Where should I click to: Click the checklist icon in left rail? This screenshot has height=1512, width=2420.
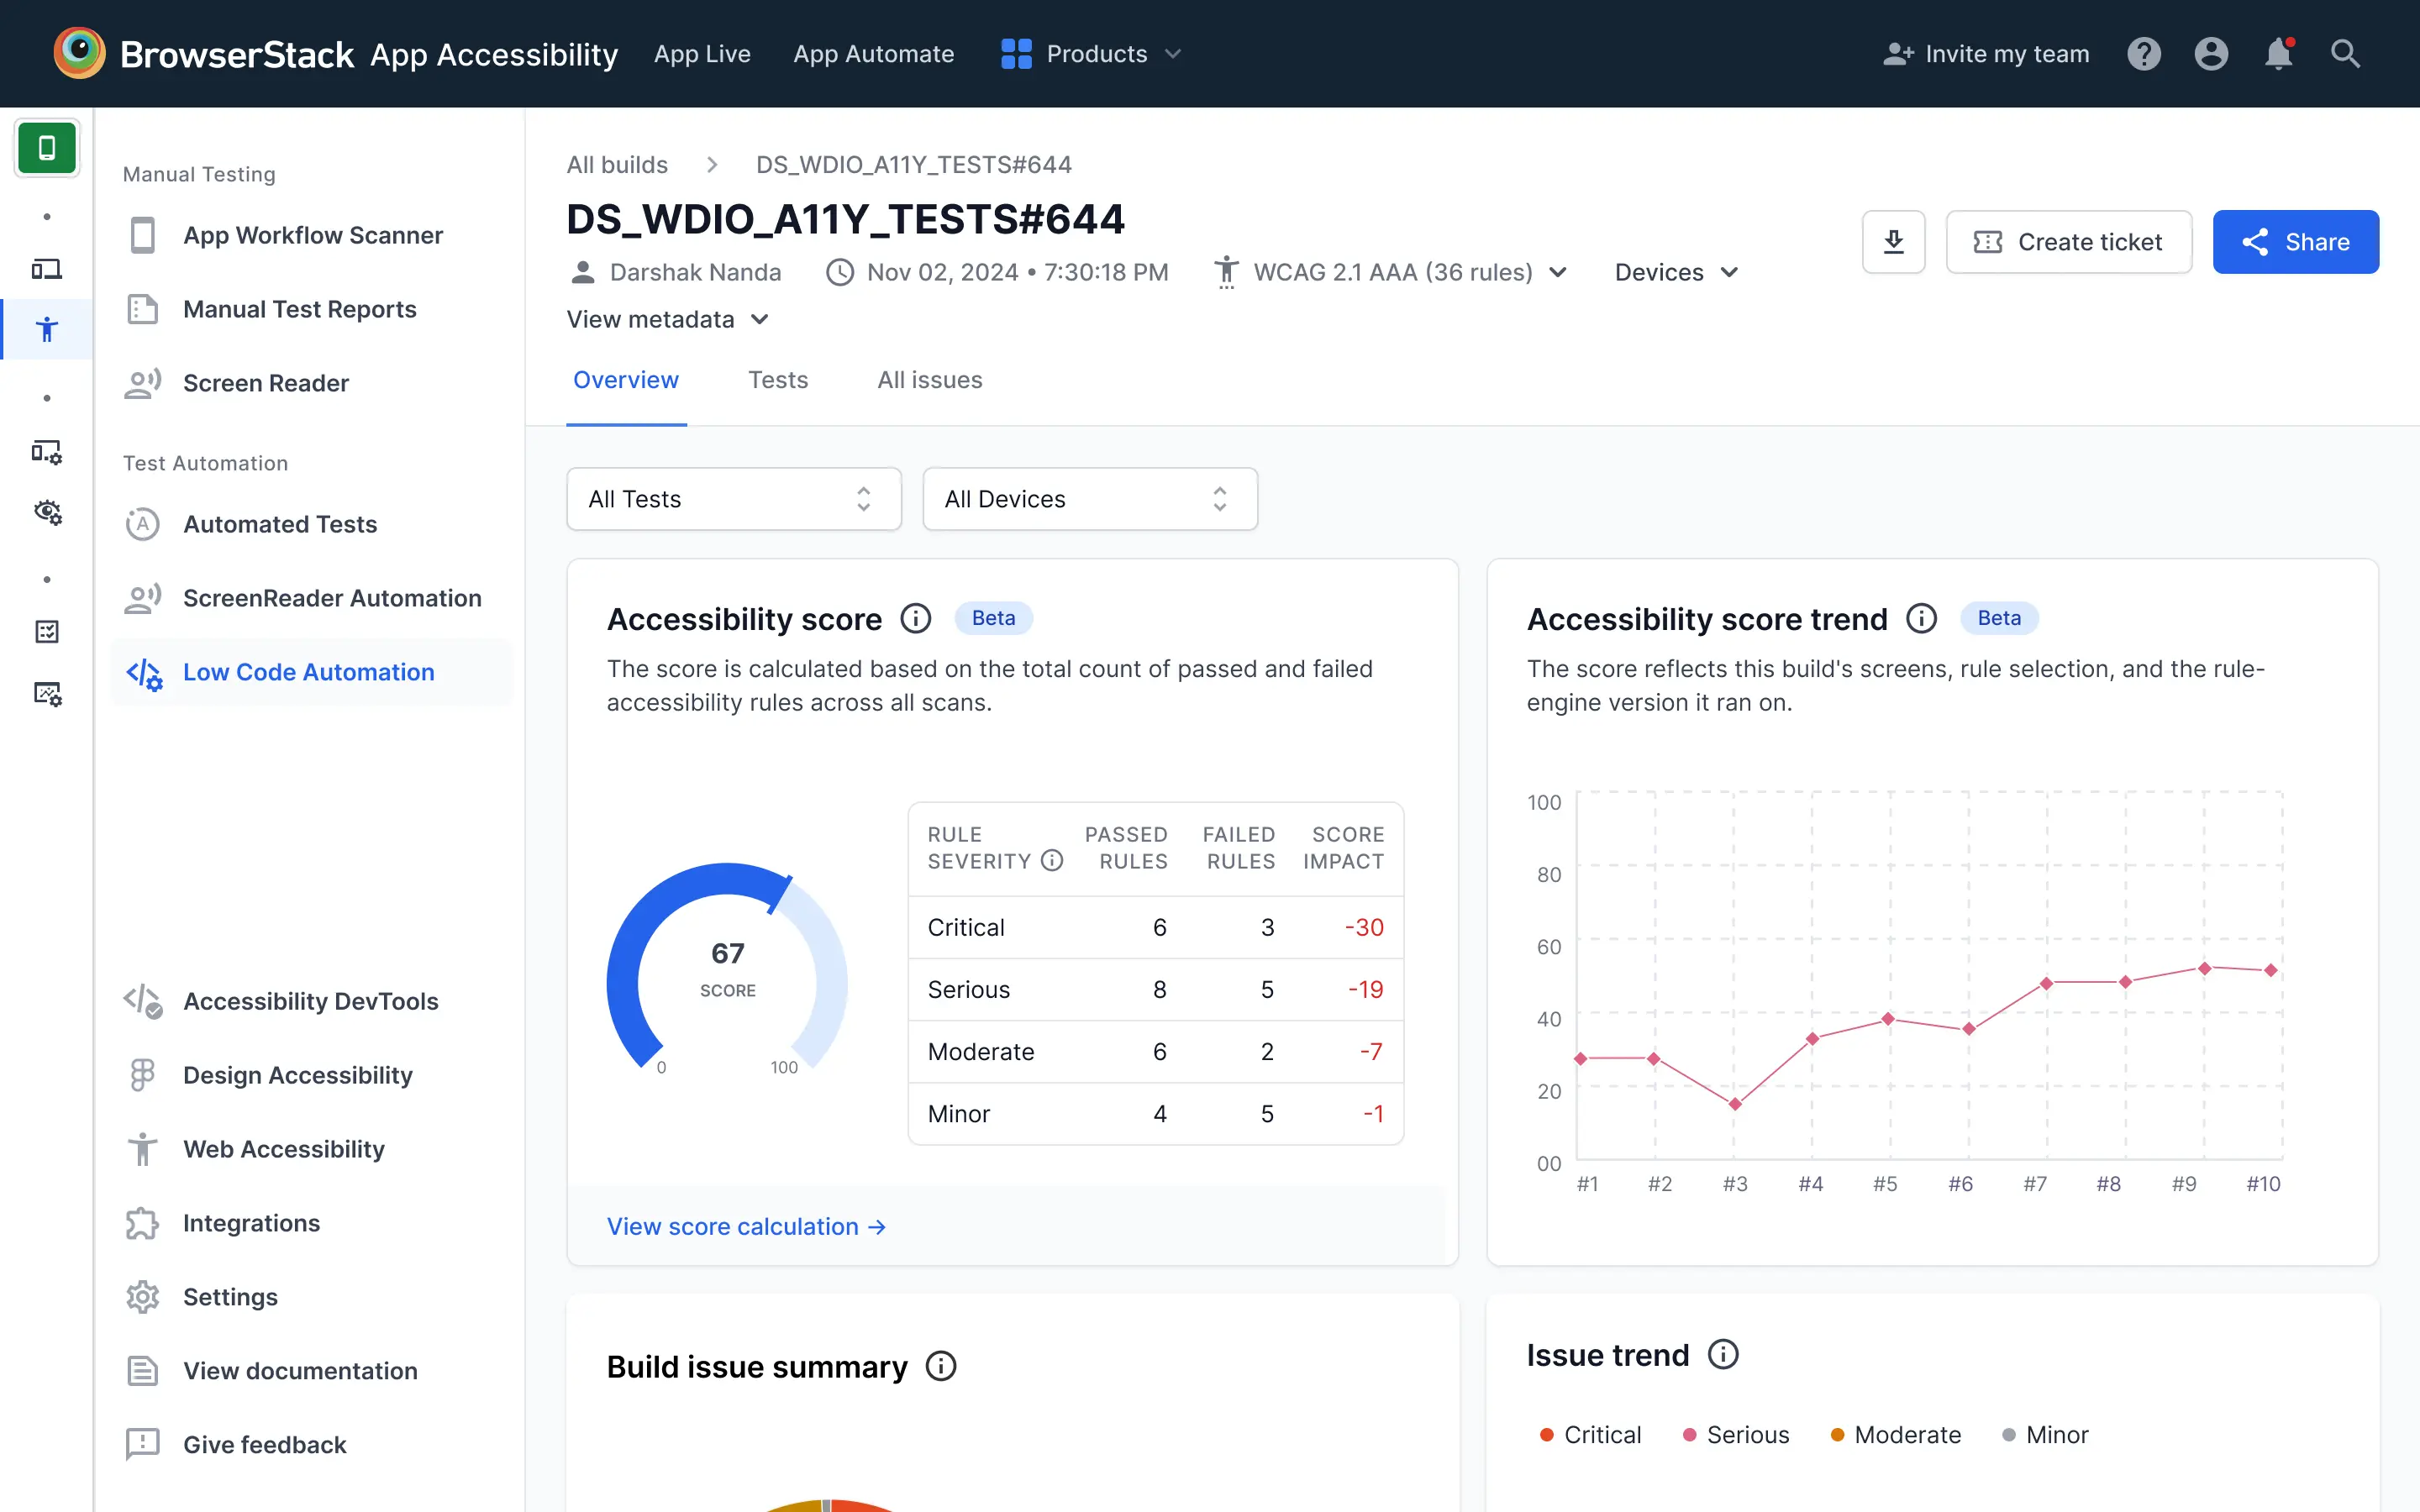coord(47,632)
